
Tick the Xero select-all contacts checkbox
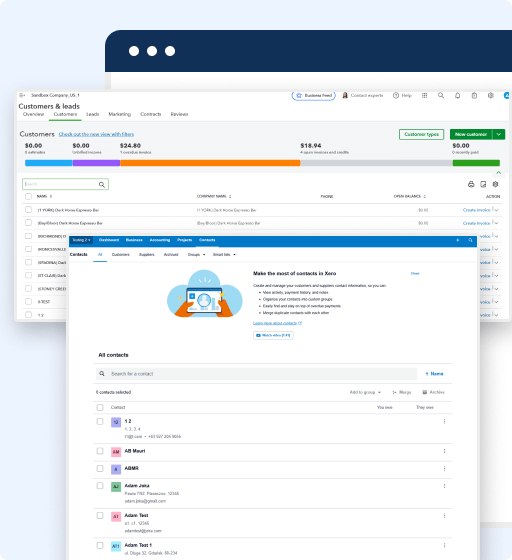tap(100, 408)
